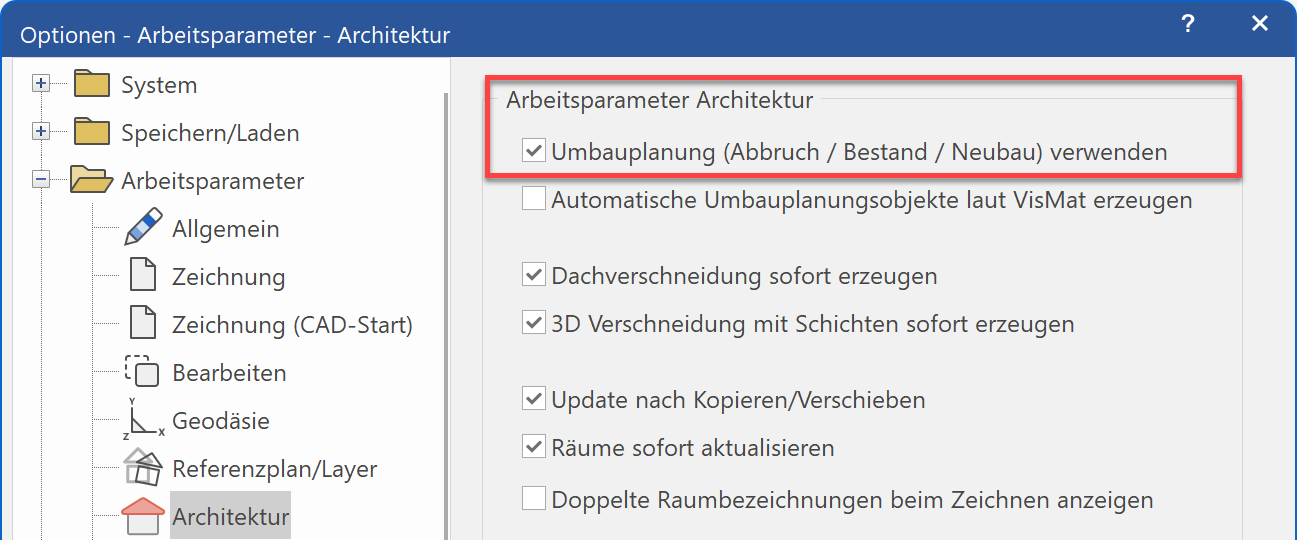Click the Speichern/Laden folder icon
Viewport: 1297px width, 540px height.
tap(91, 132)
